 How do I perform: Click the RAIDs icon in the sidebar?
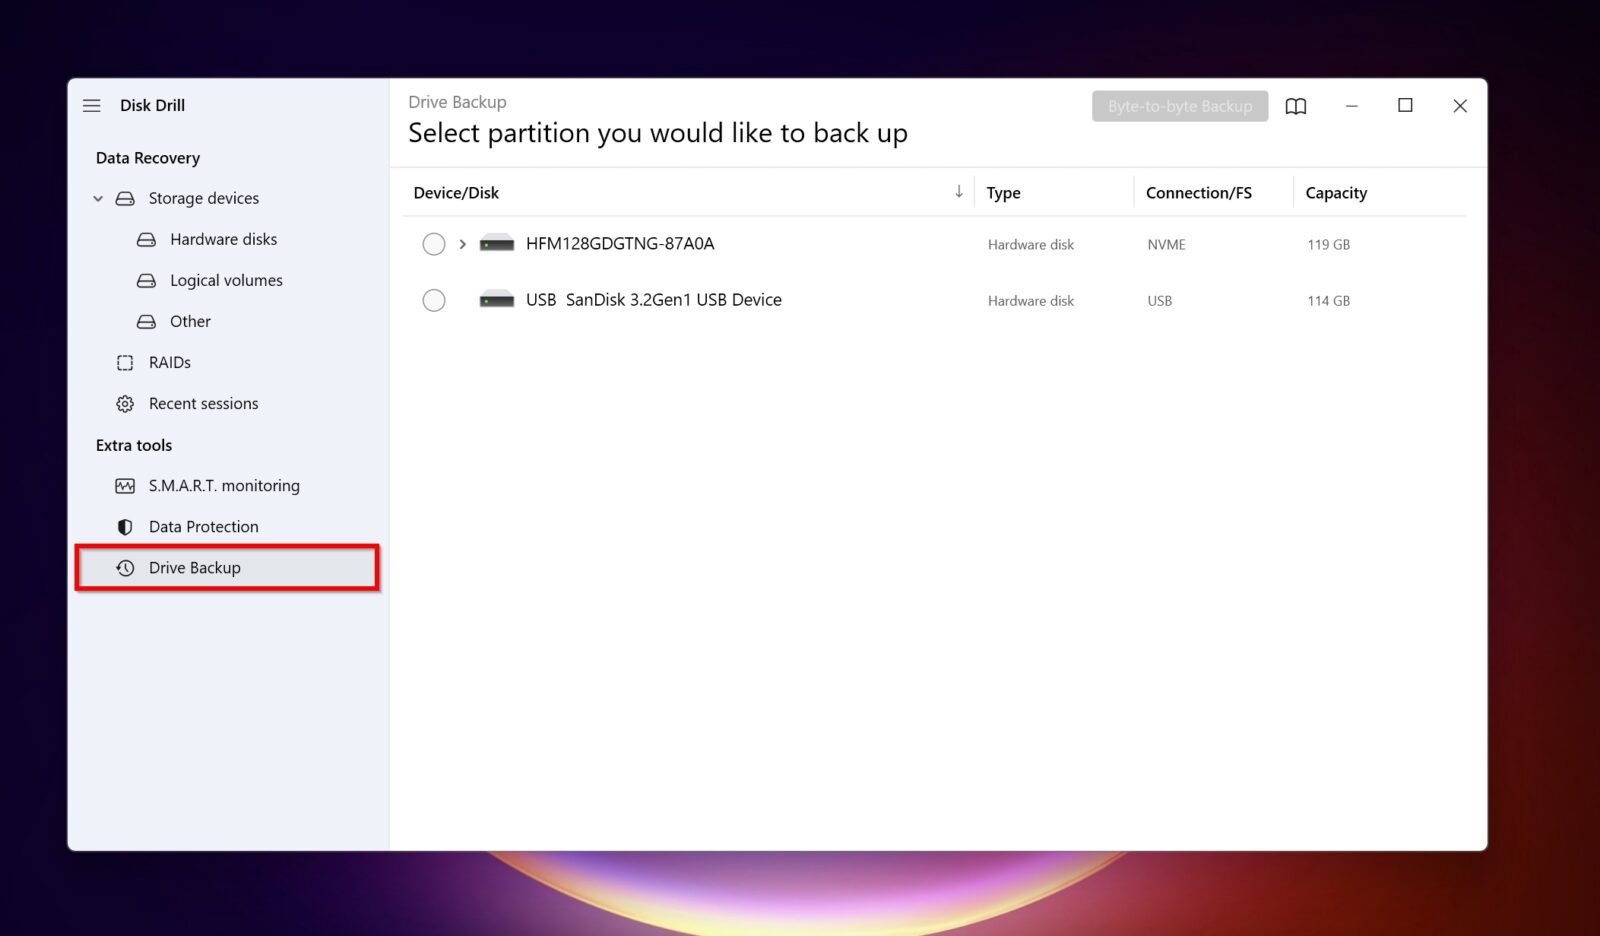click(124, 362)
